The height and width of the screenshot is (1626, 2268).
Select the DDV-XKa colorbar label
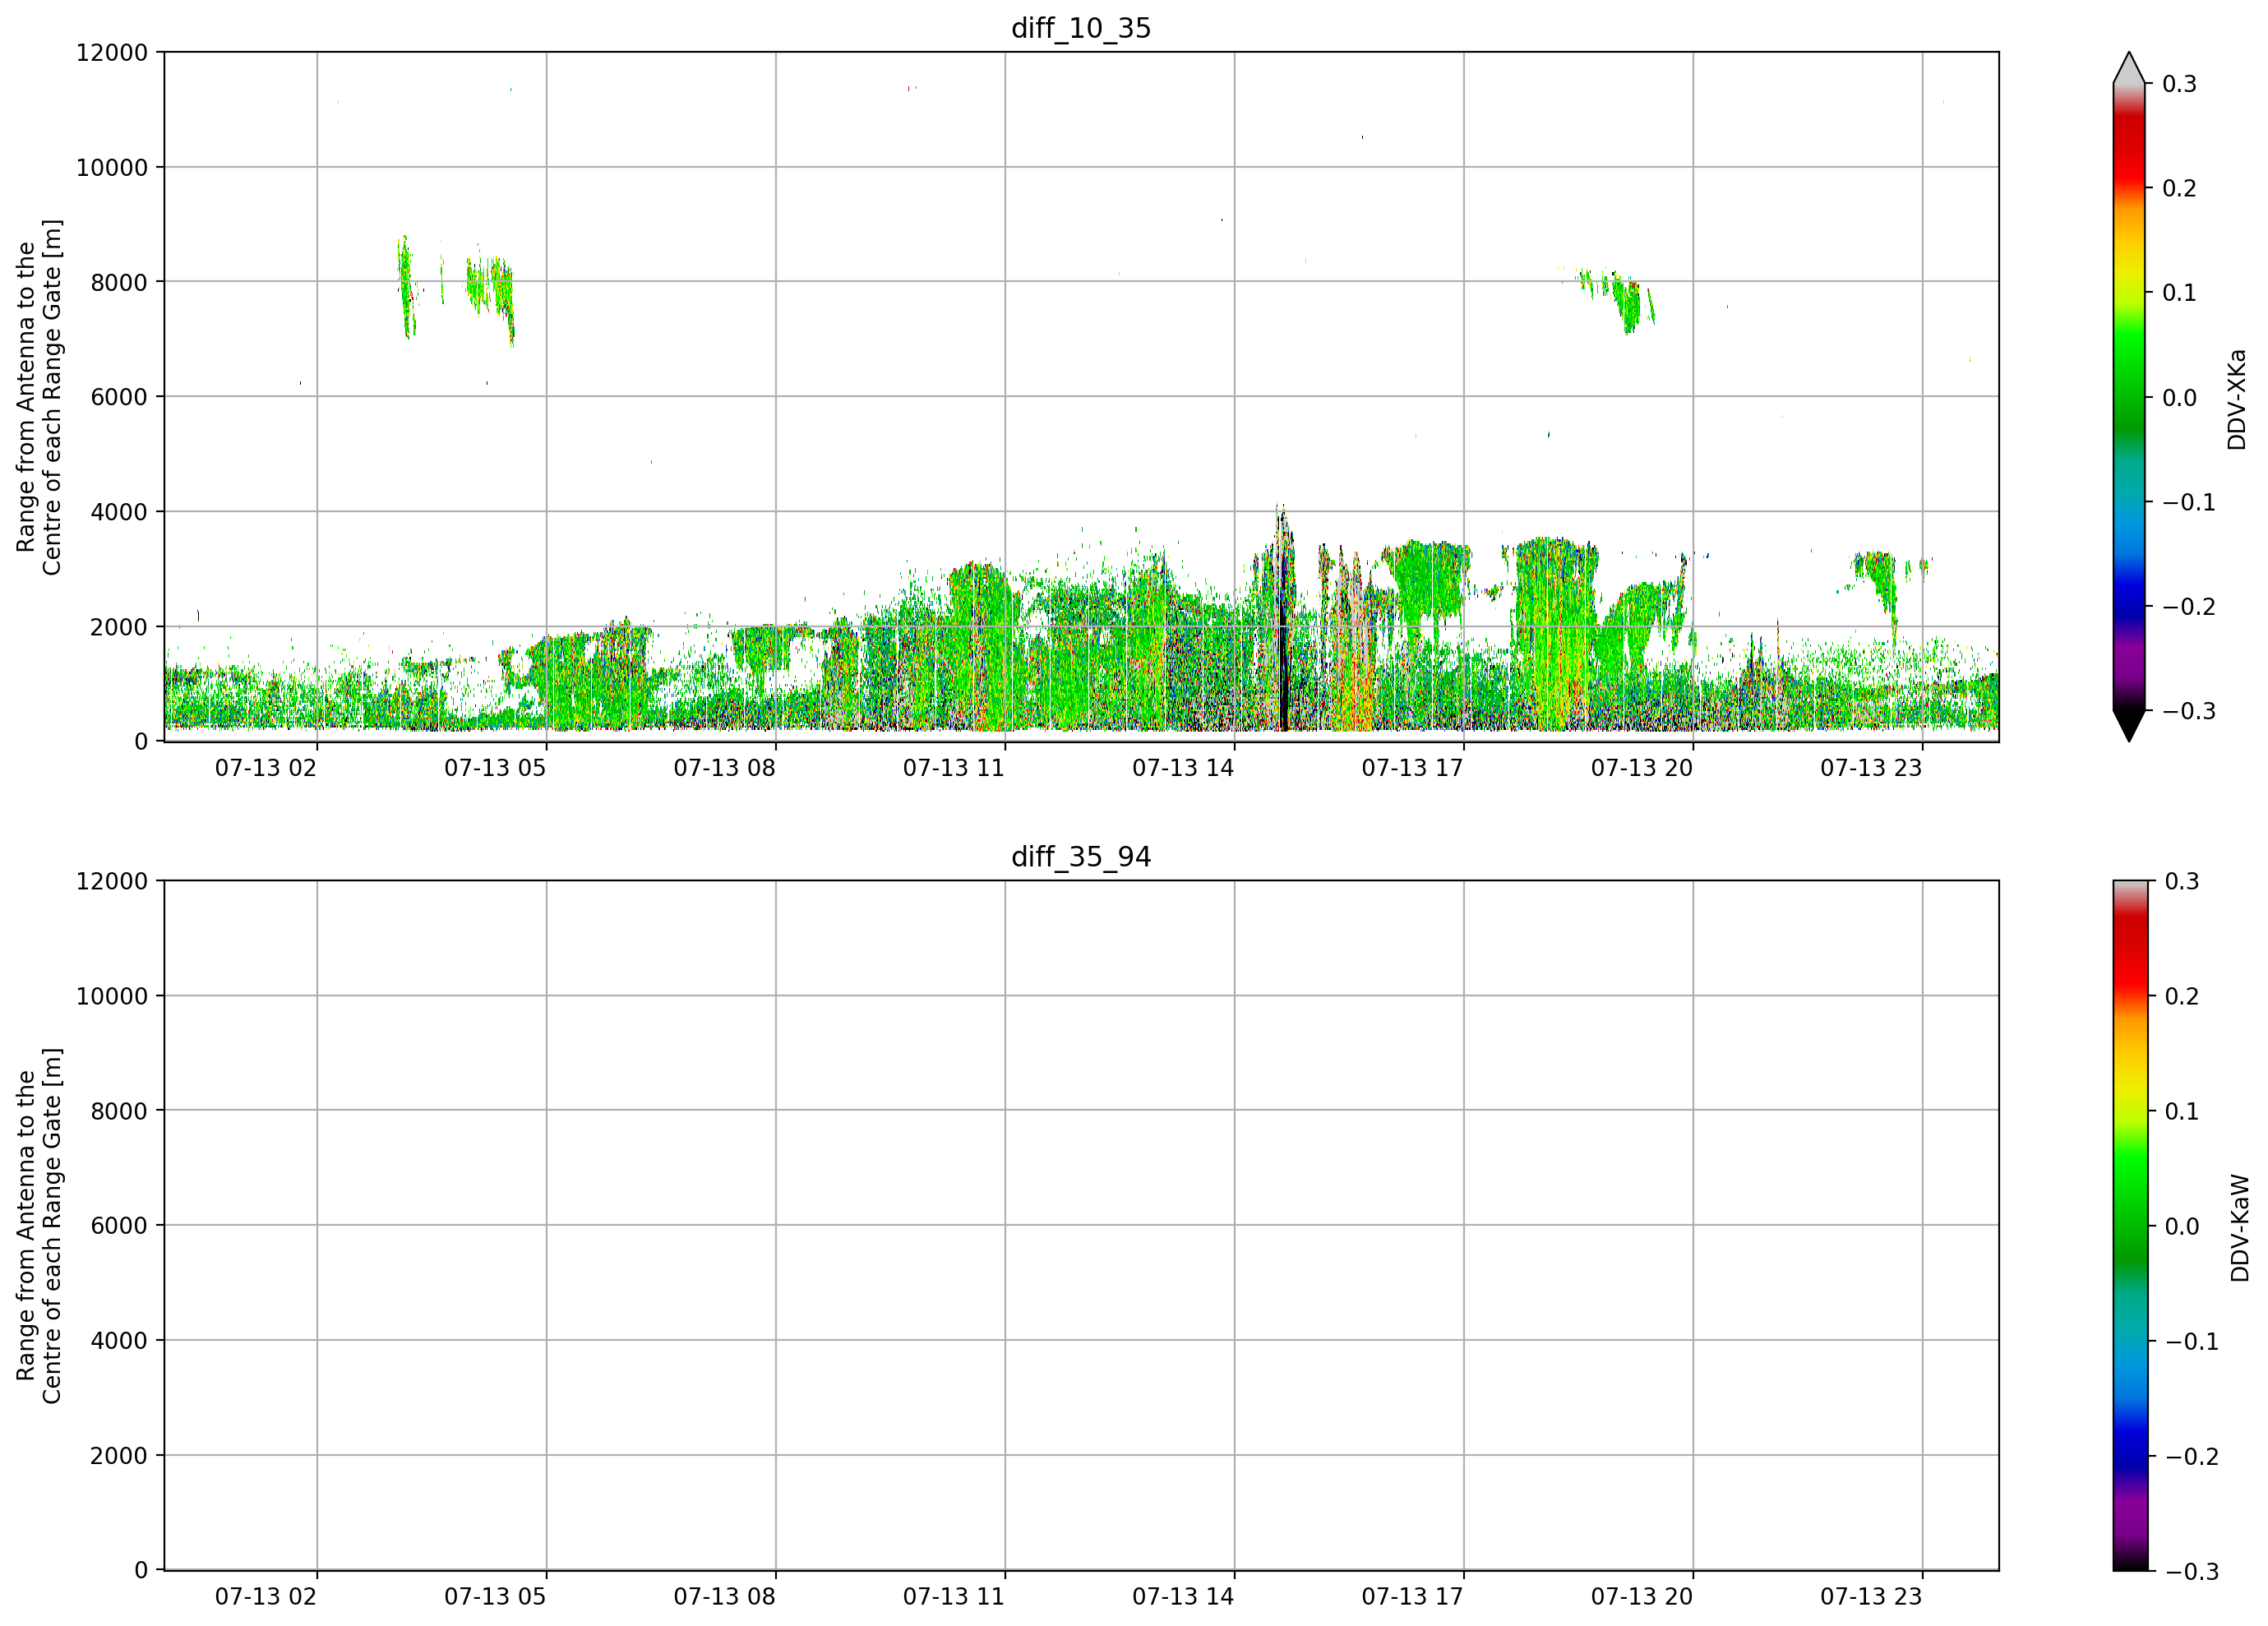pyautogui.click(x=2237, y=399)
